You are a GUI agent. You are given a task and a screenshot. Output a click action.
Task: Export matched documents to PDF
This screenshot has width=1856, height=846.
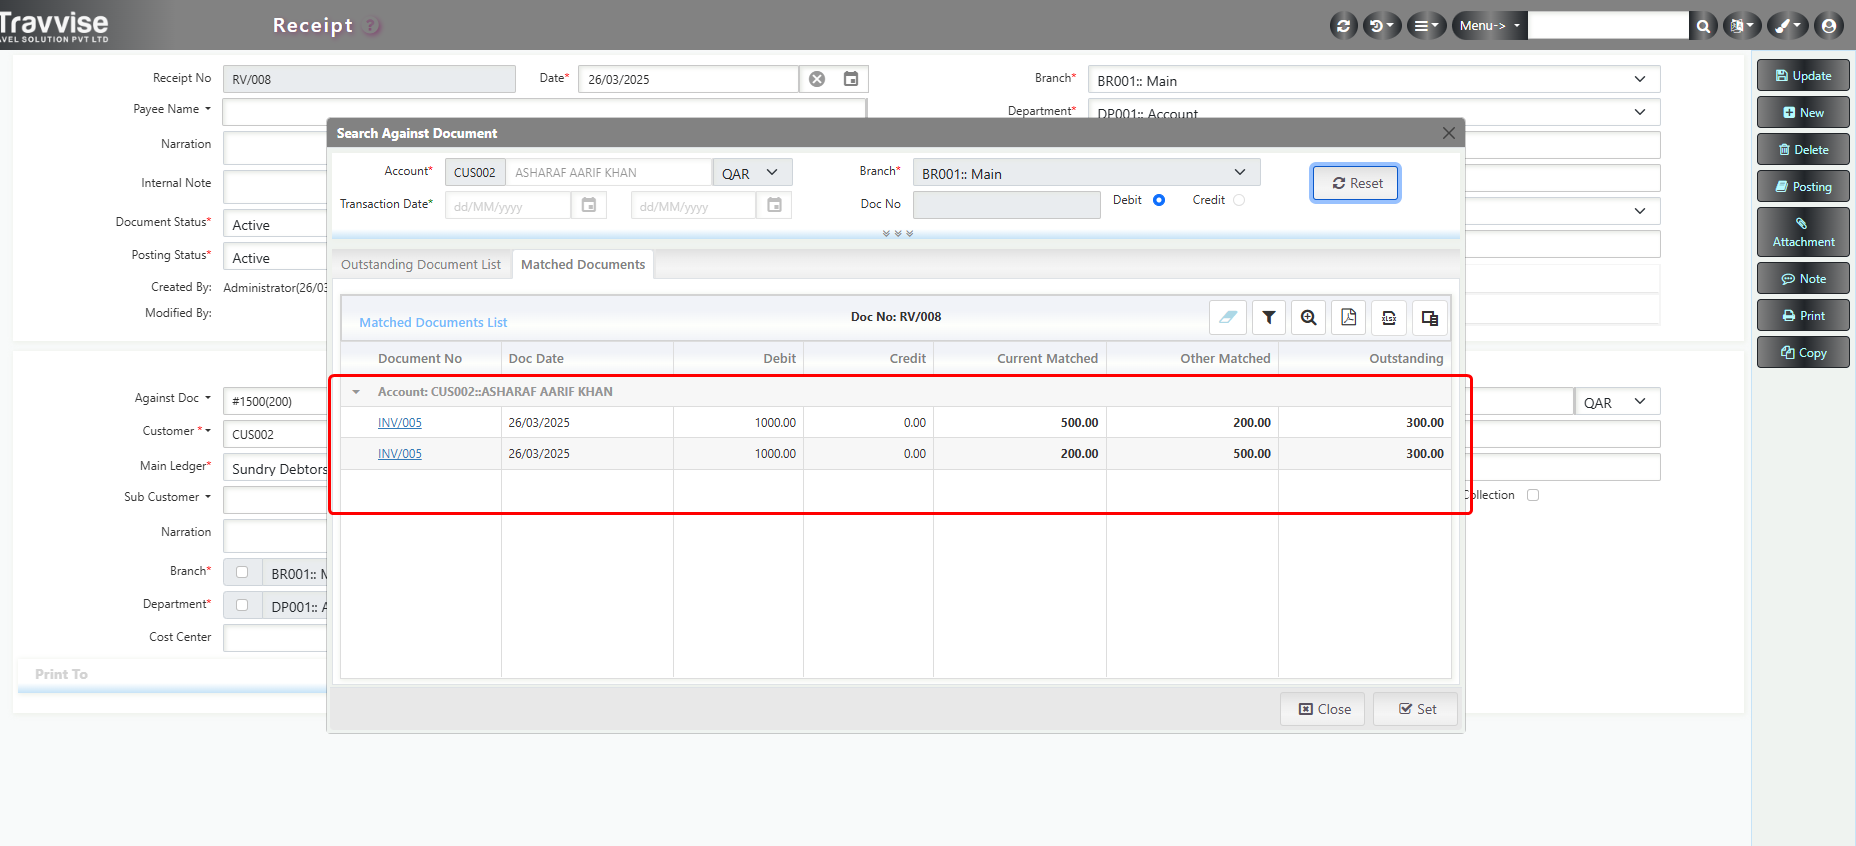coord(1349,317)
